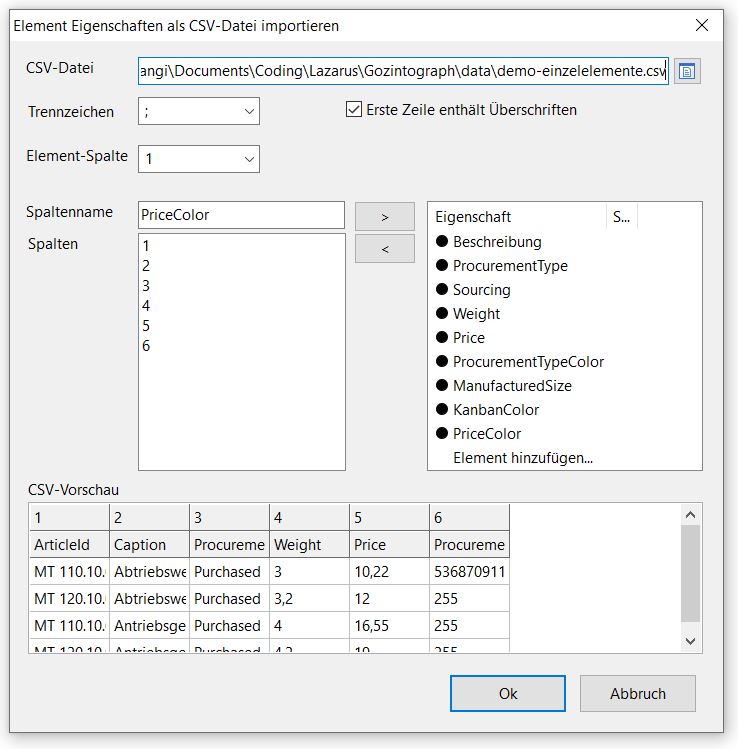Click the Price preview header cell

coord(389,545)
